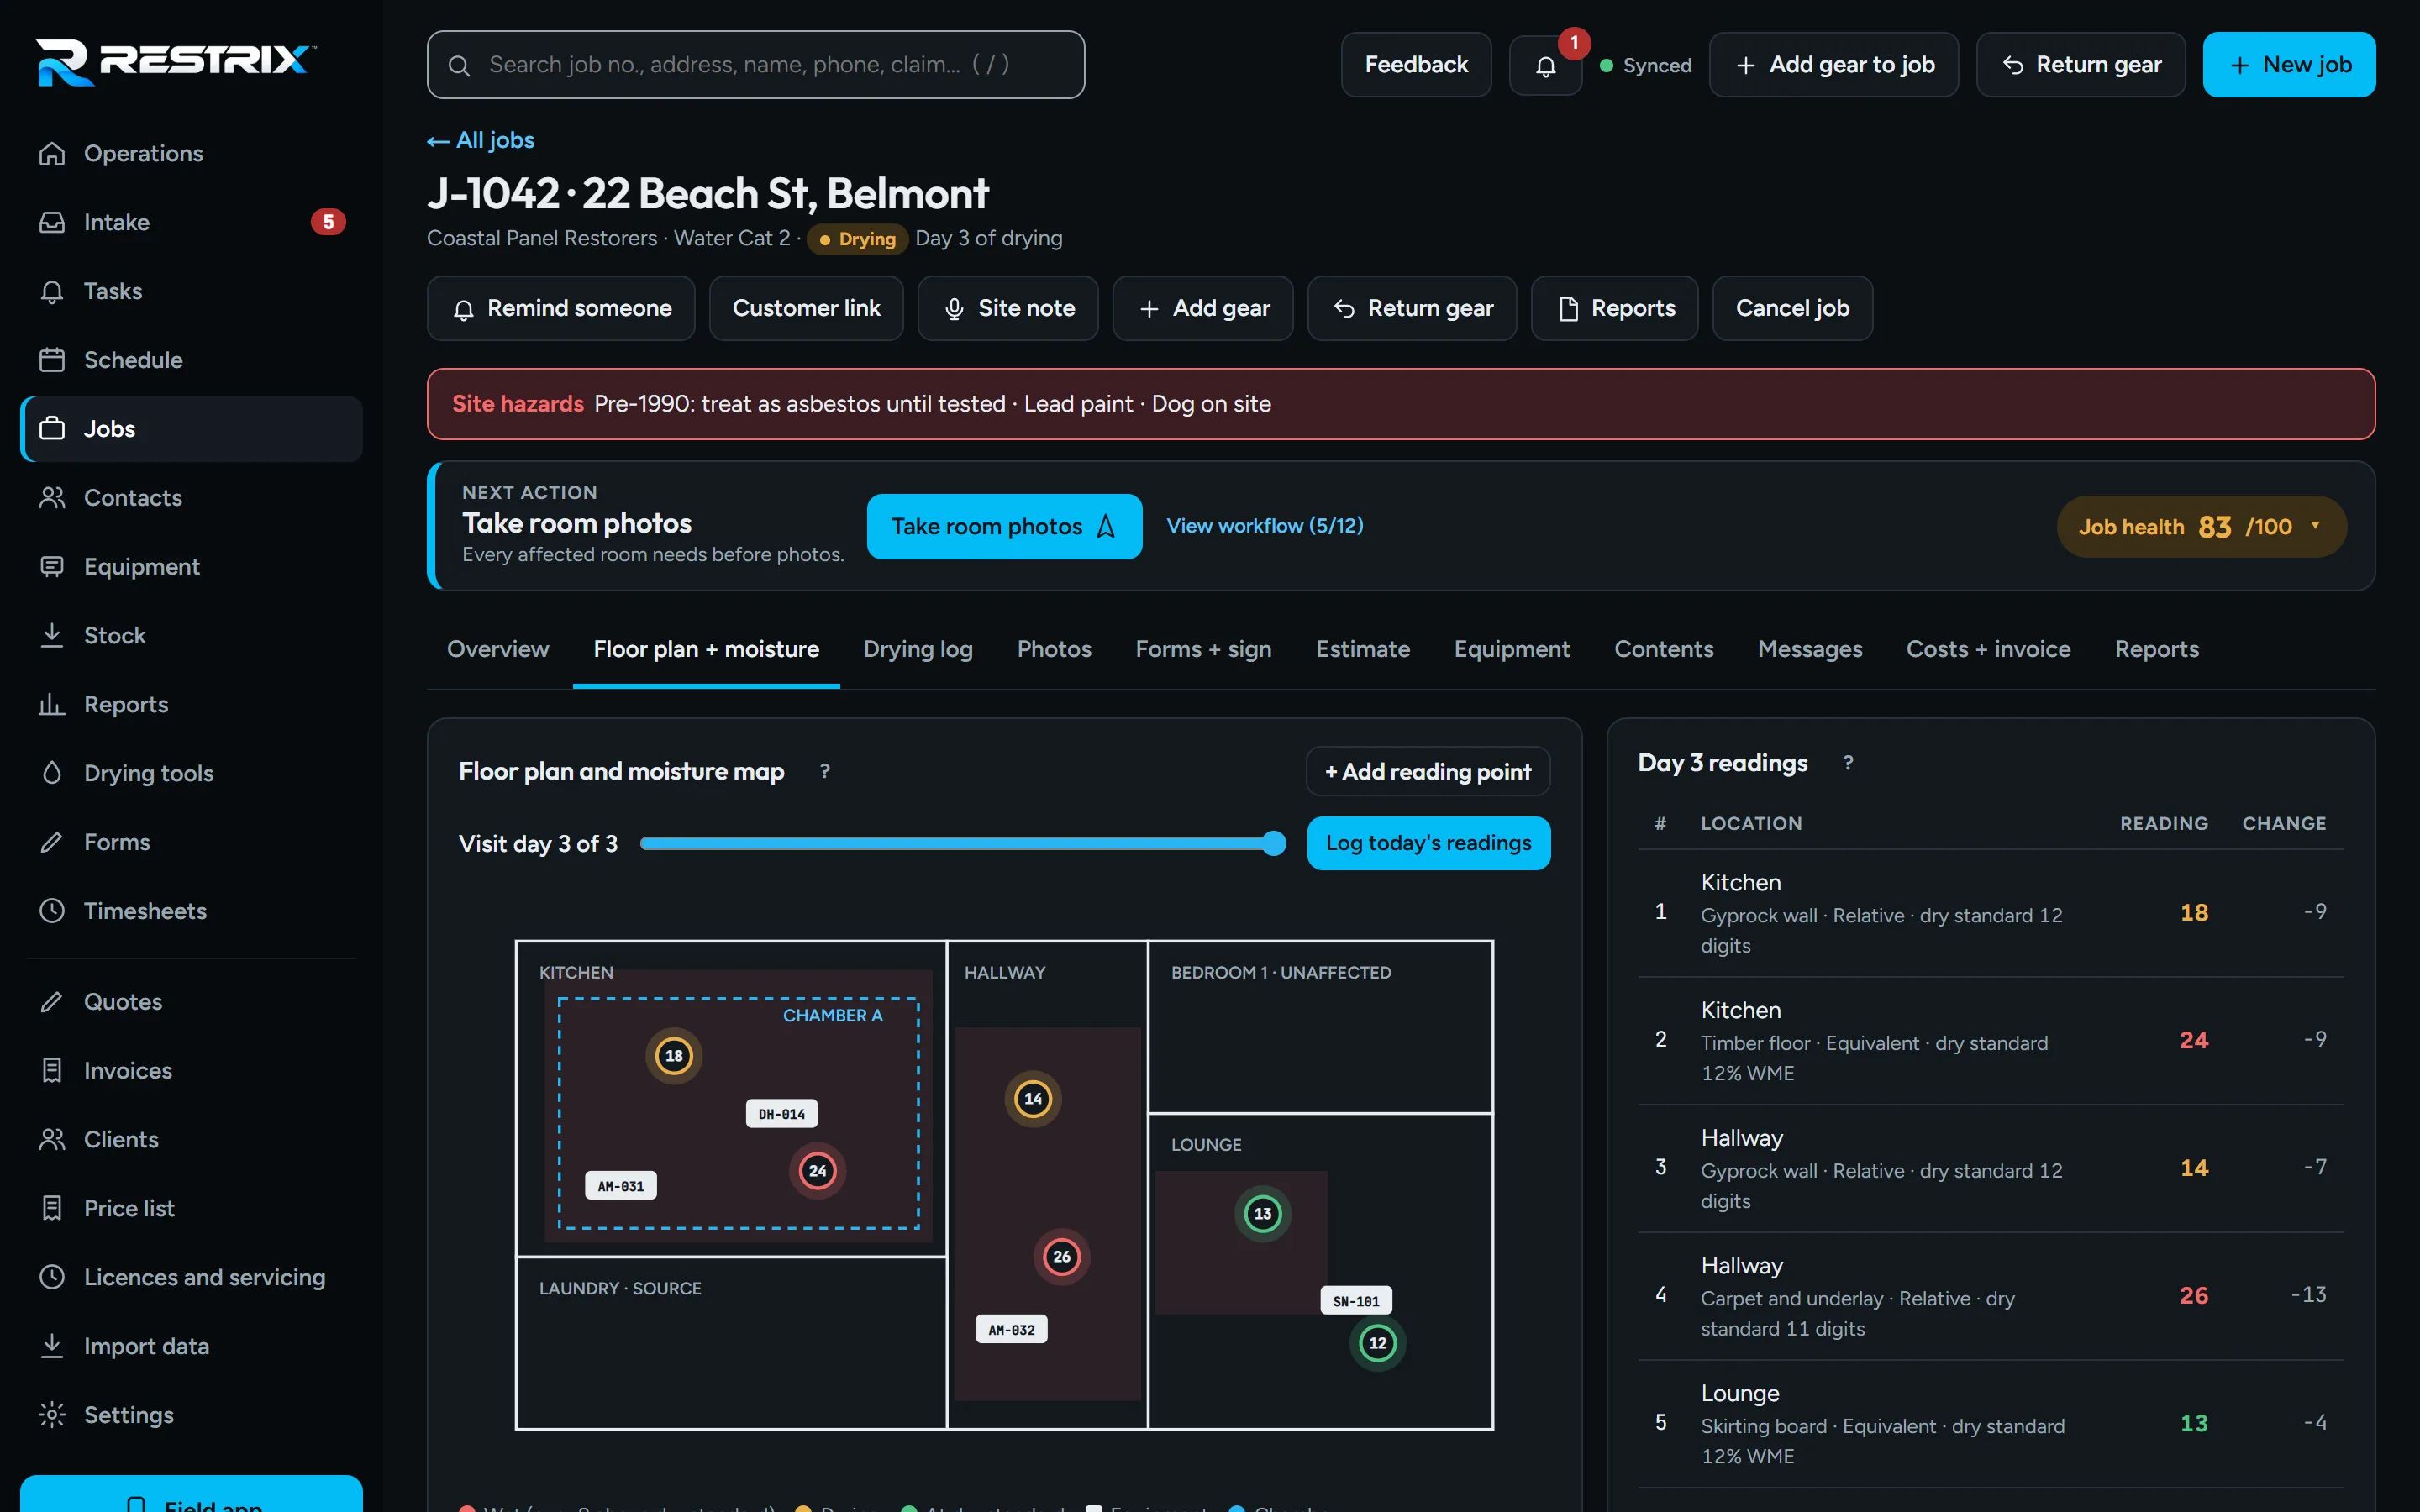Open Operations in the sidebar
This screenshot has height=1512, width=2420.
click(191, 153)
